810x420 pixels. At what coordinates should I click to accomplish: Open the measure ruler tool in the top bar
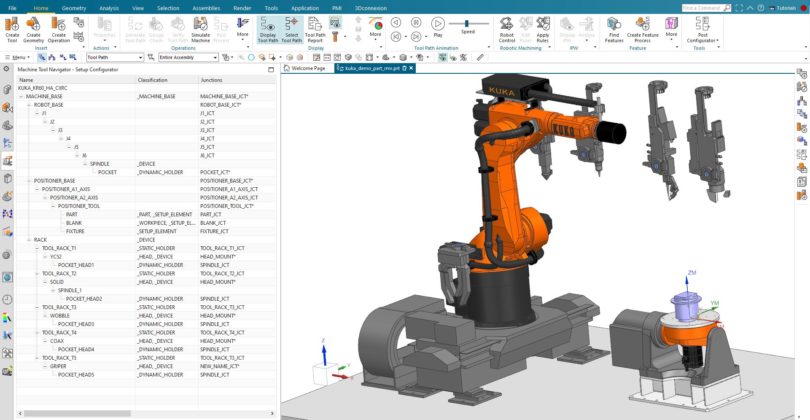click(x=480, y=57)
